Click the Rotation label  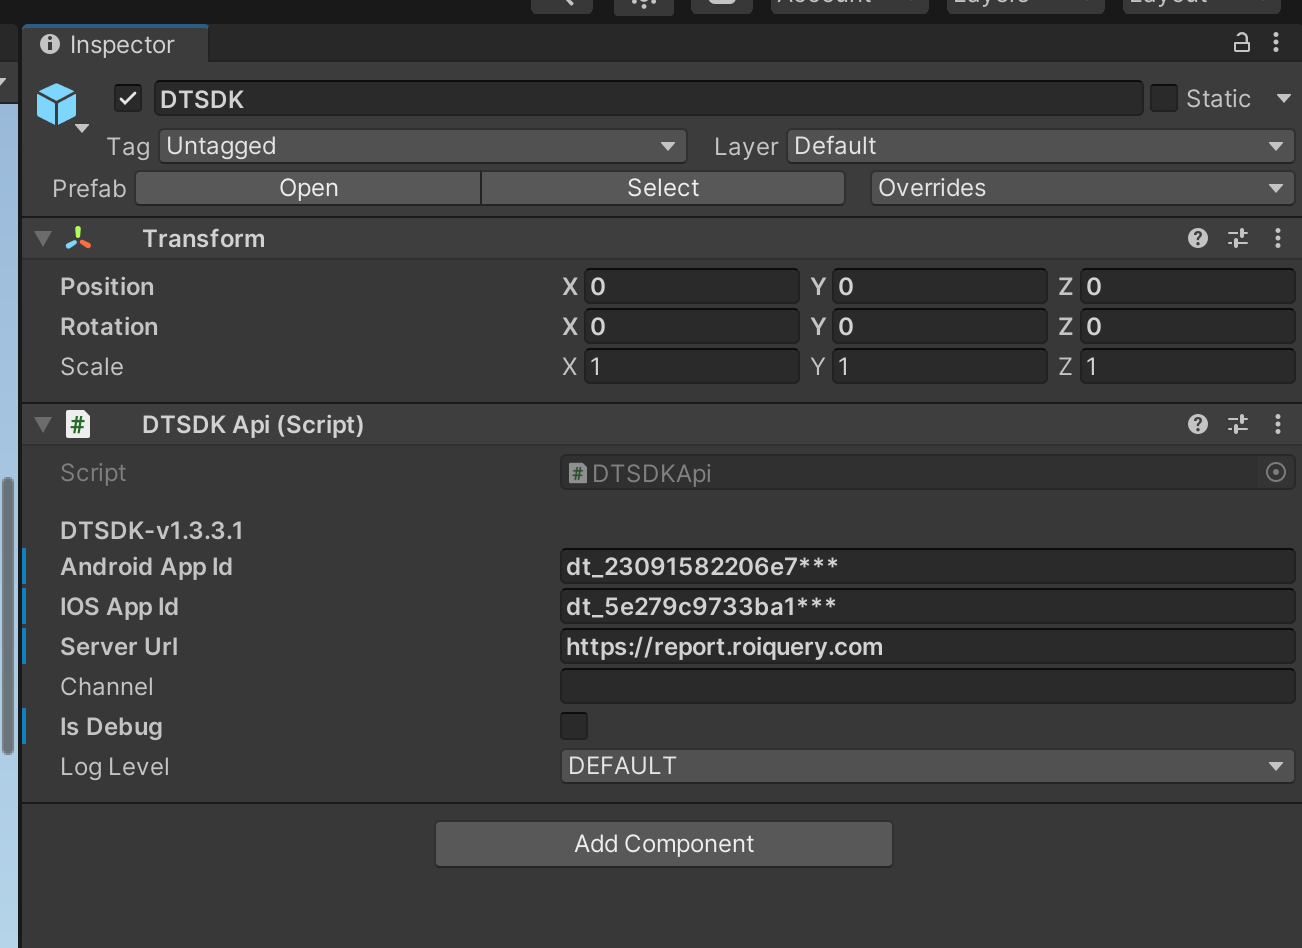click(109, 327)
